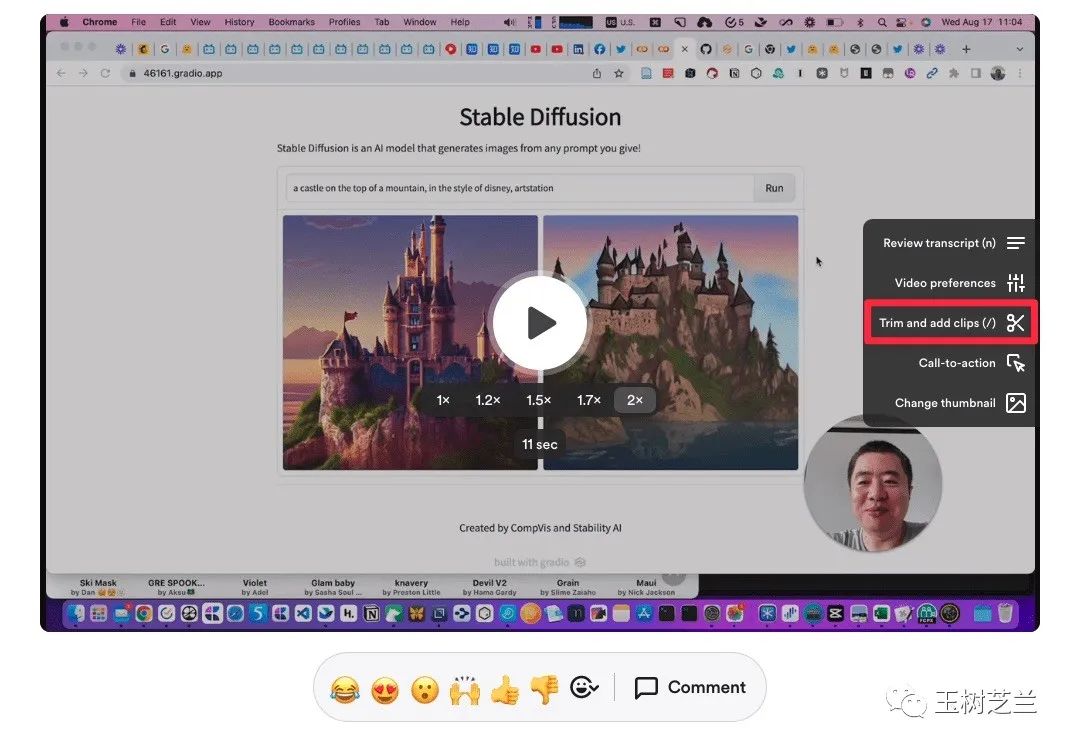Screen dimensions: 1072x749
Task: Click the Spotlight search icon in menu bar
Action: (882, 22)
